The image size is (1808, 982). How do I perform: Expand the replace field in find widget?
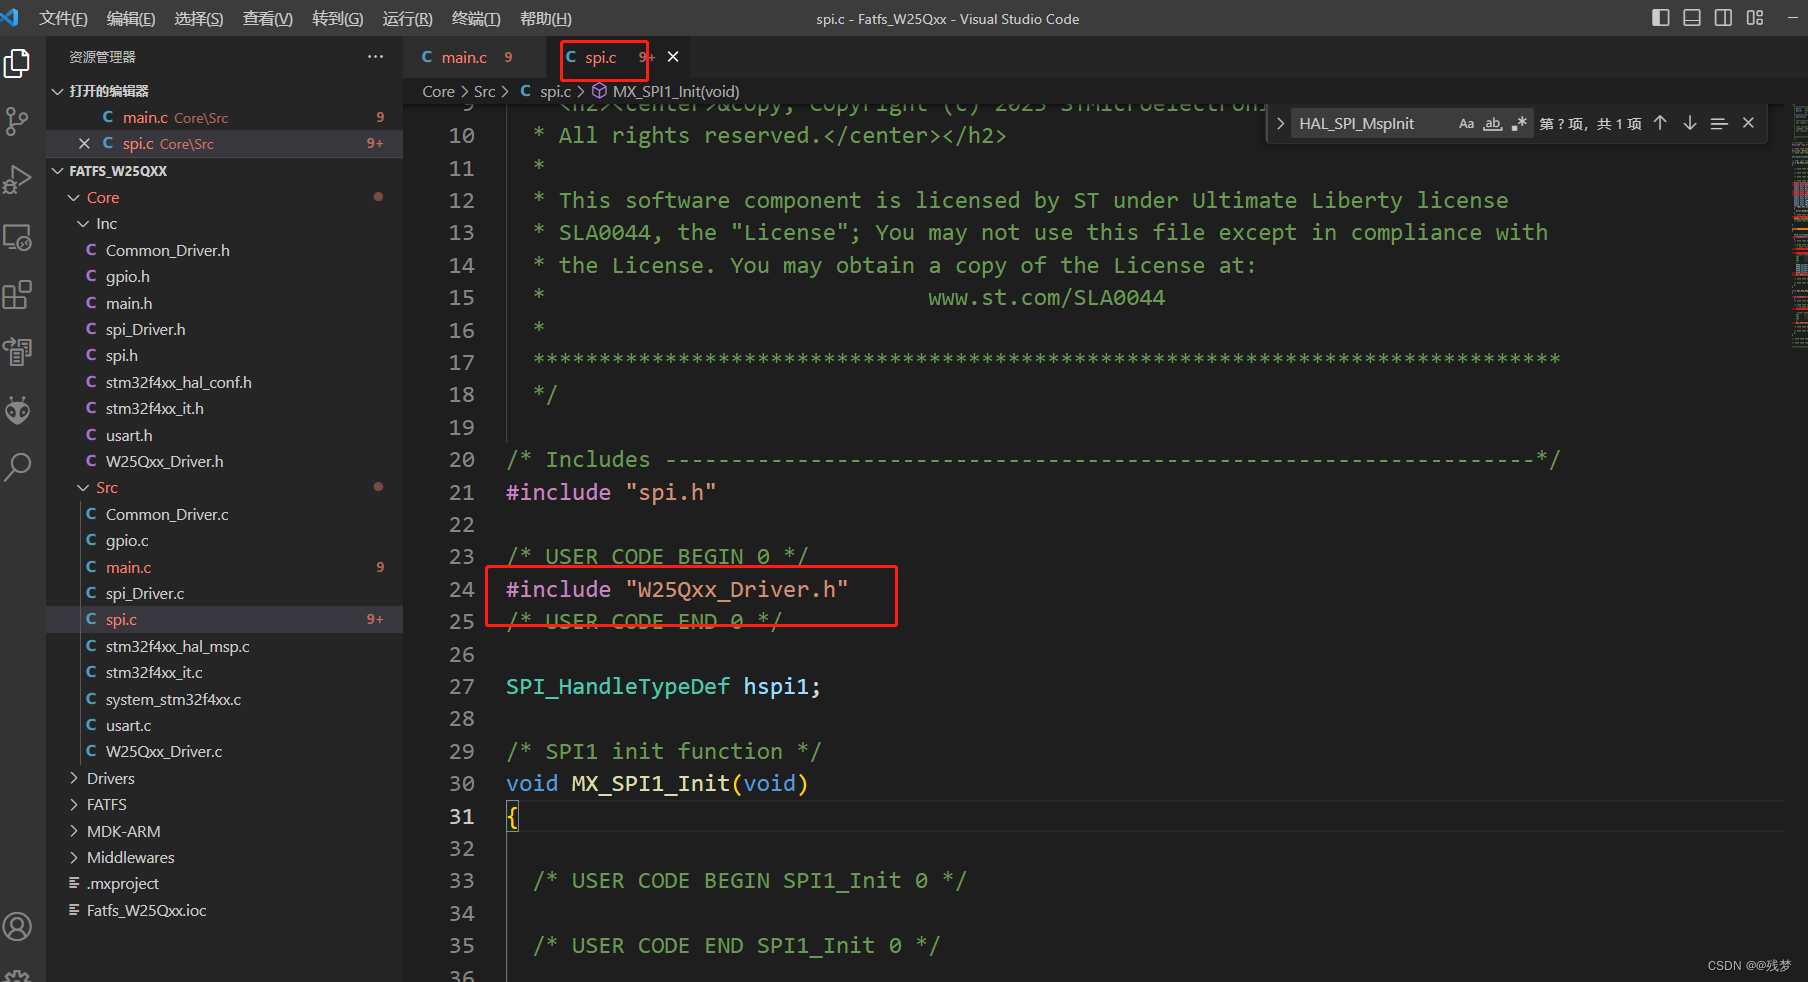pyautogui.click(x=1280, y=124)
